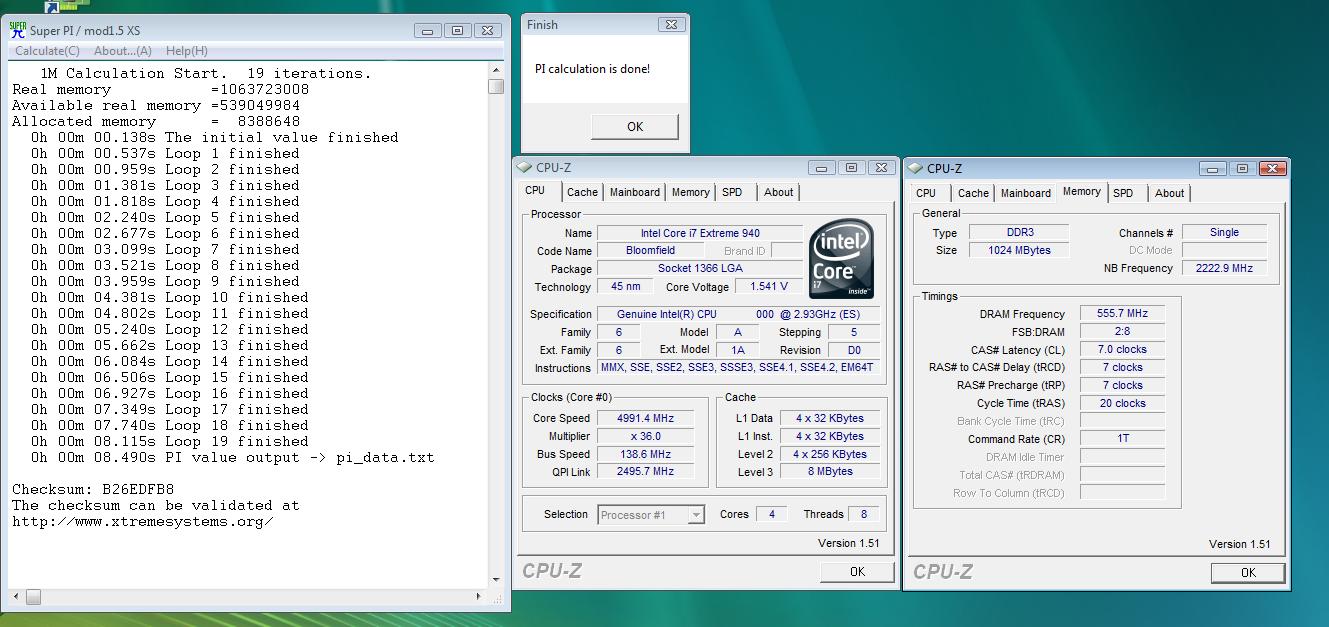This screenshot has height=627, width=1329.
Task: Click Super PI vertical scrollbar down arrow
Action: tap(496, 579)
